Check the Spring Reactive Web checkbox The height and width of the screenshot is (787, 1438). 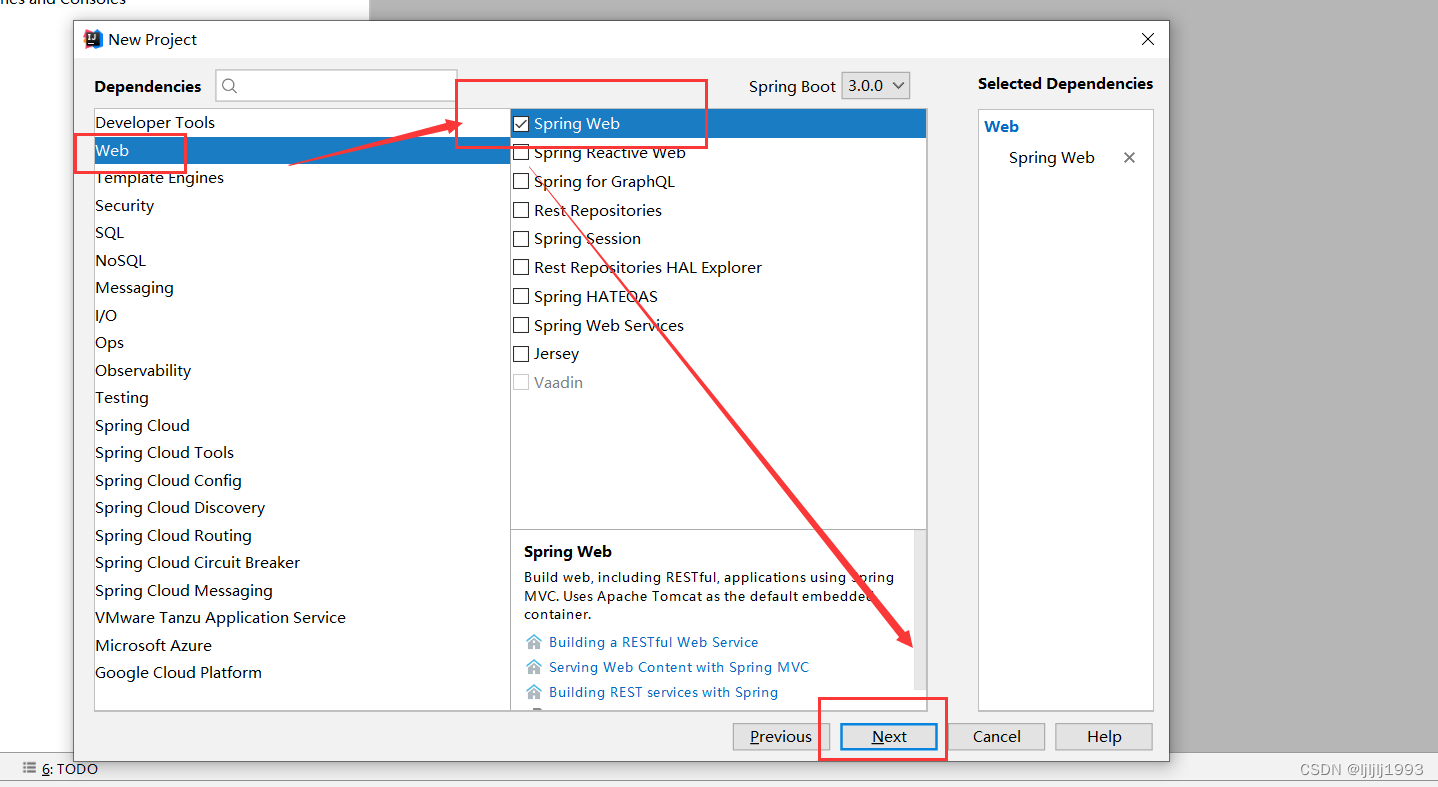[521, 153]
